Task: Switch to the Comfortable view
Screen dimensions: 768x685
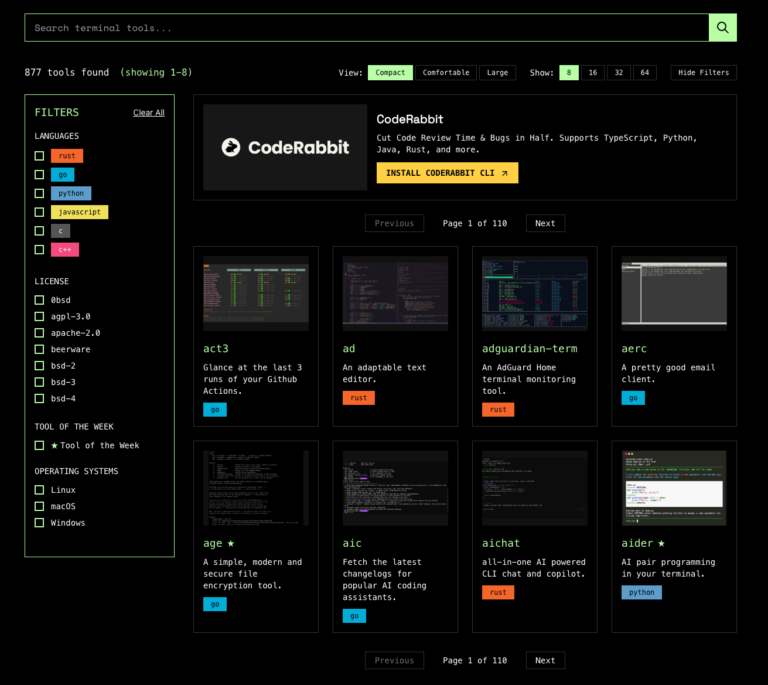Action: [x=446, y=72]
